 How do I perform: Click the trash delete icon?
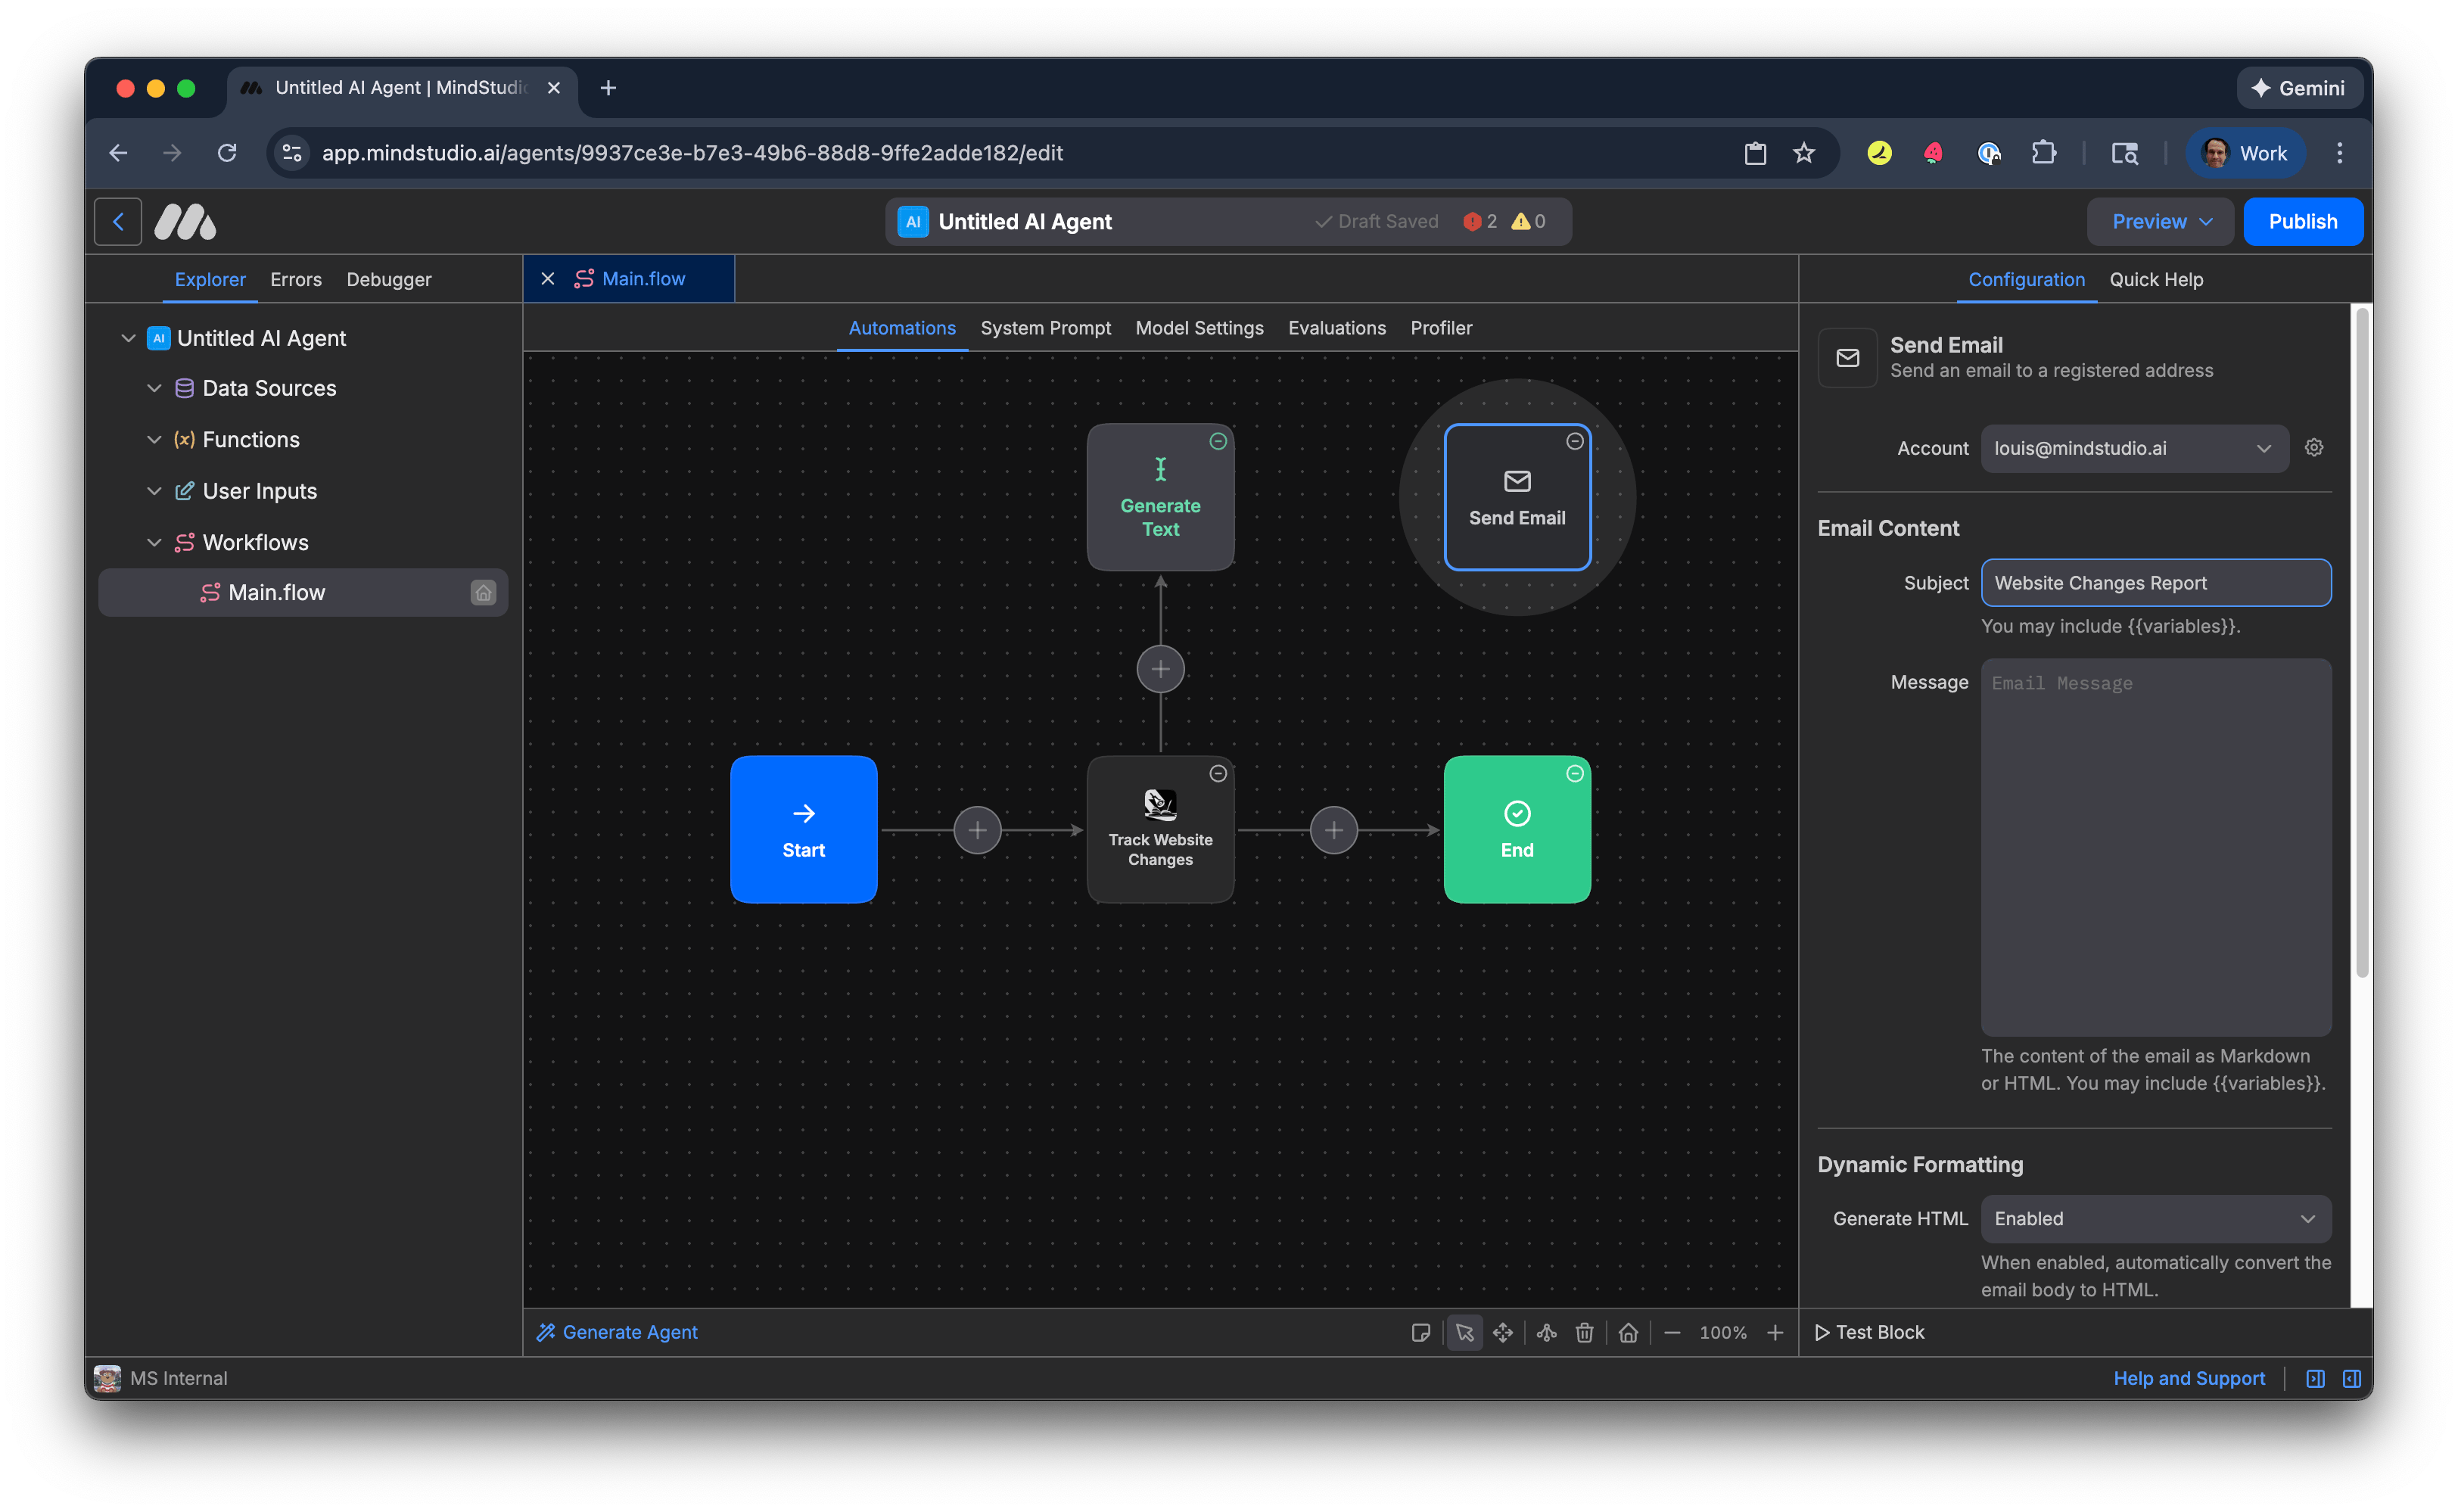coord(1584,1332)
